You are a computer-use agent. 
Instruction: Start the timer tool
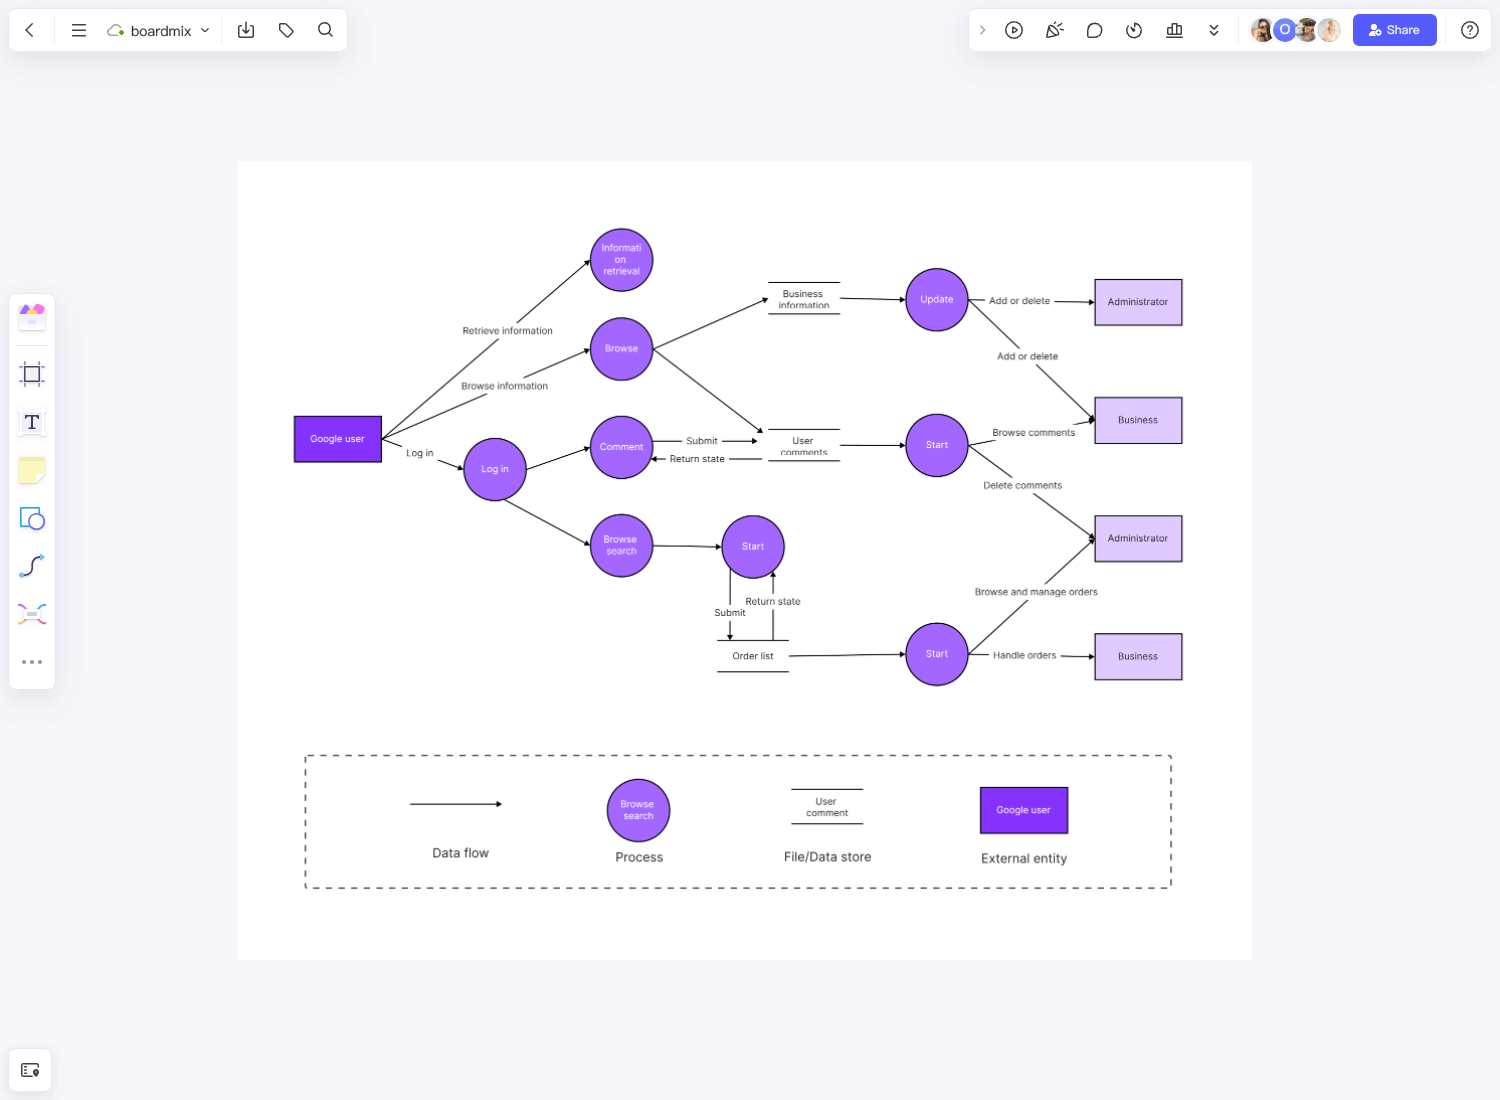pos(1134,30)
